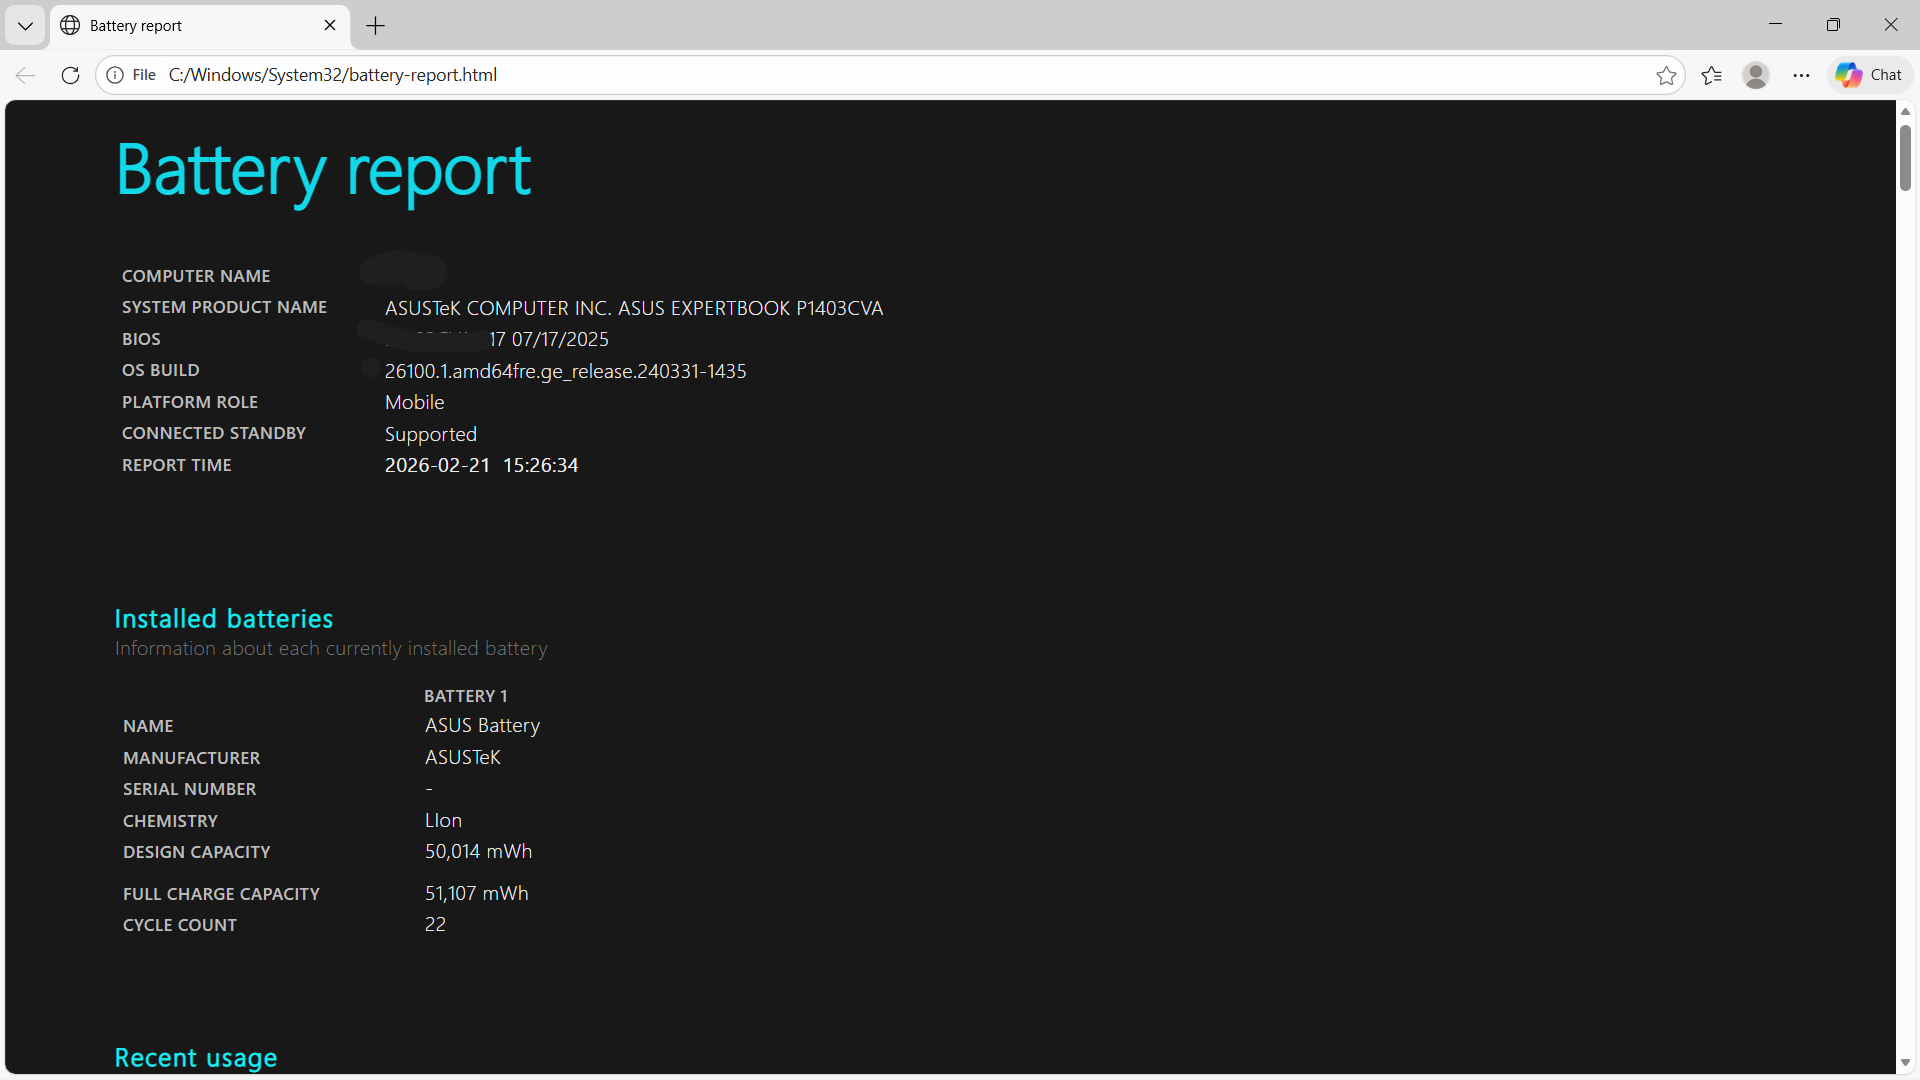1920x1080 pixels.
Task: Click the 51,107 mWh full charge value
Action: pyautogui.click(x=476, y=893)
